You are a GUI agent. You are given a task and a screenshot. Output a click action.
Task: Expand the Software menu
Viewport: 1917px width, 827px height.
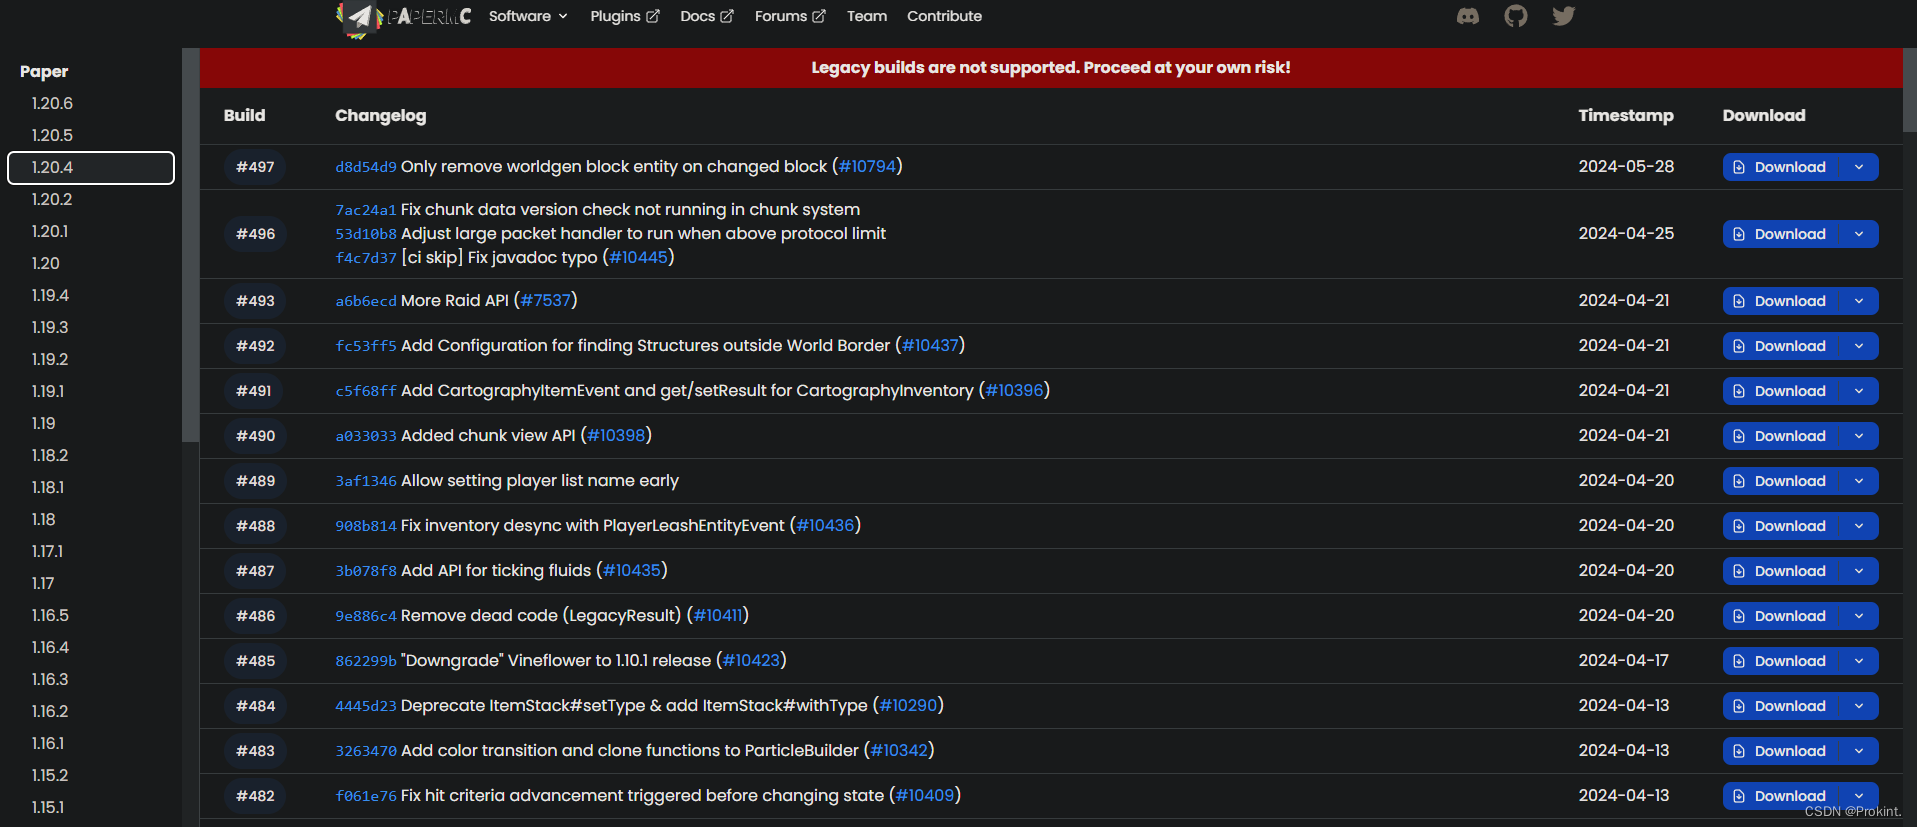pos(528,16)
